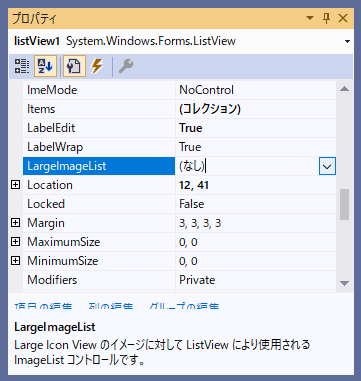Screen dimensions: 361x381
Task: Open the LargeImageList value dropdown arrow
Action: pos(327,166)
